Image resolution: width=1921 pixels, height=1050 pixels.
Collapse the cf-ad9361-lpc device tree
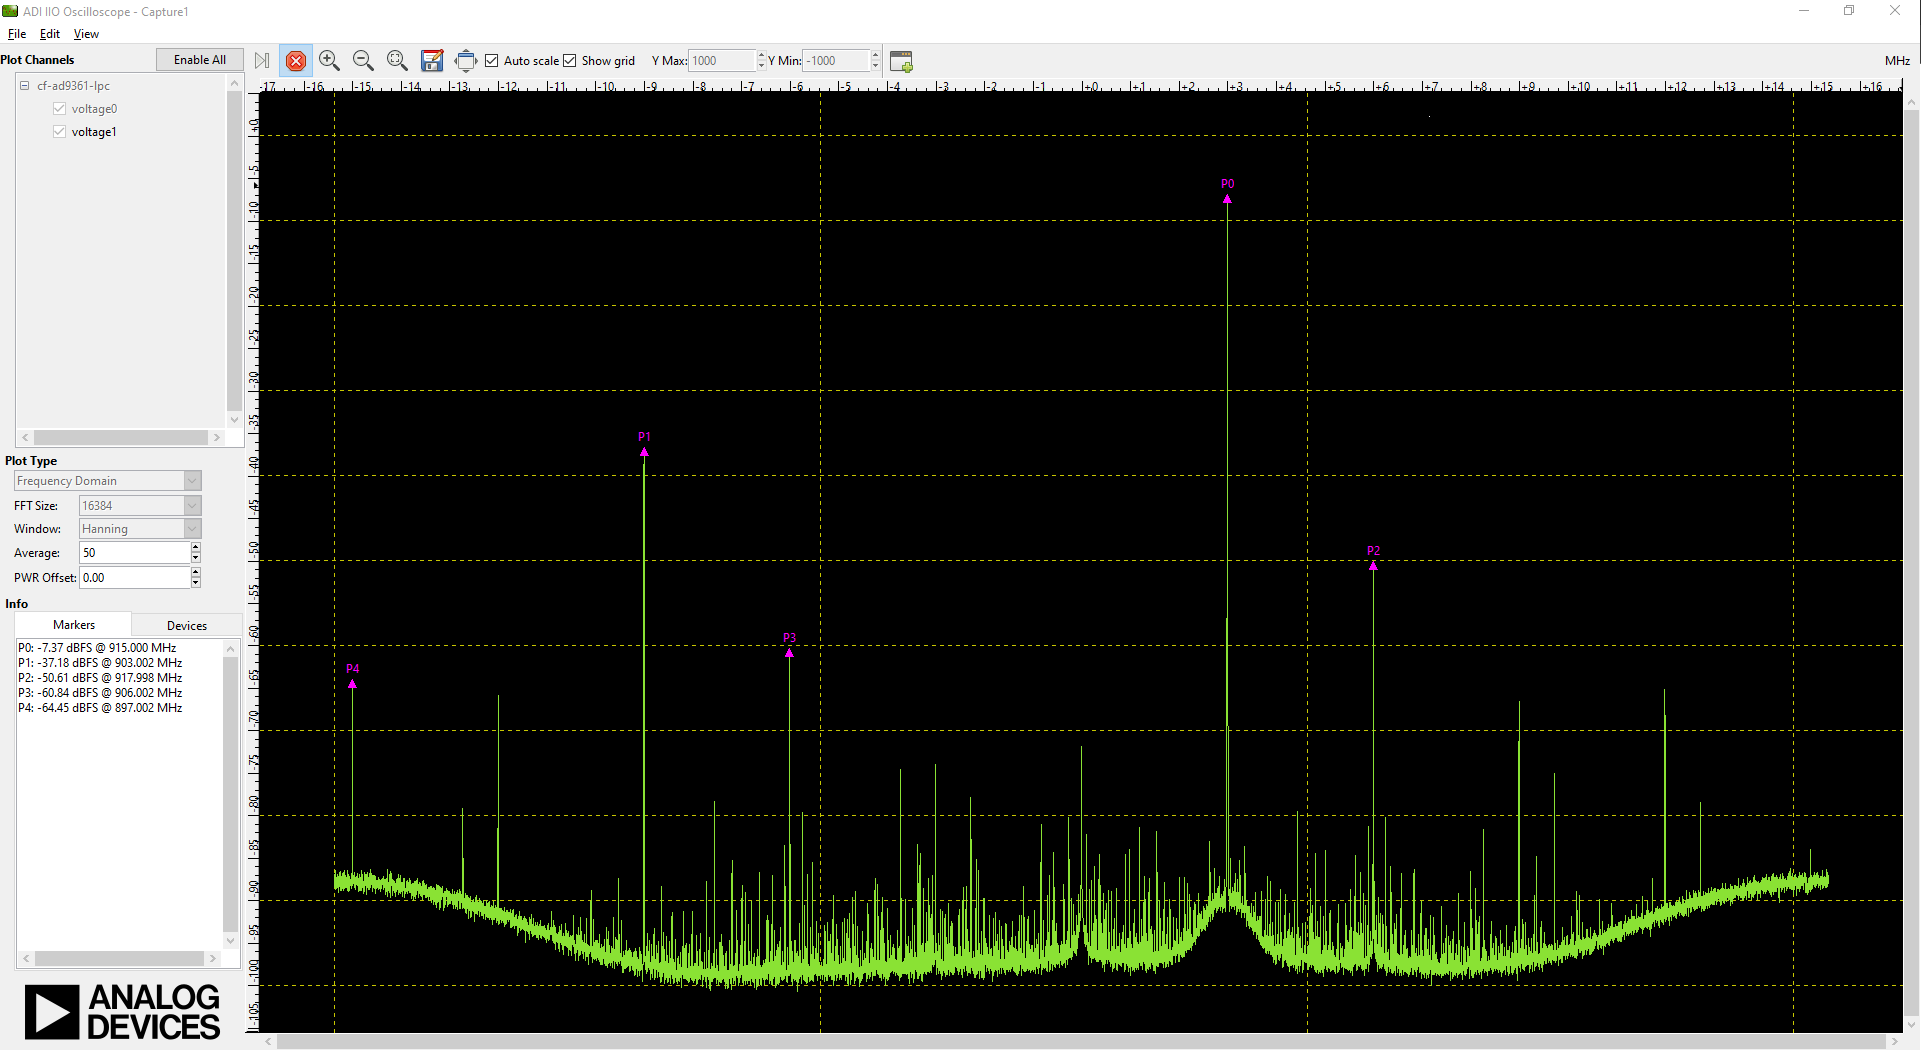[25, 86]
